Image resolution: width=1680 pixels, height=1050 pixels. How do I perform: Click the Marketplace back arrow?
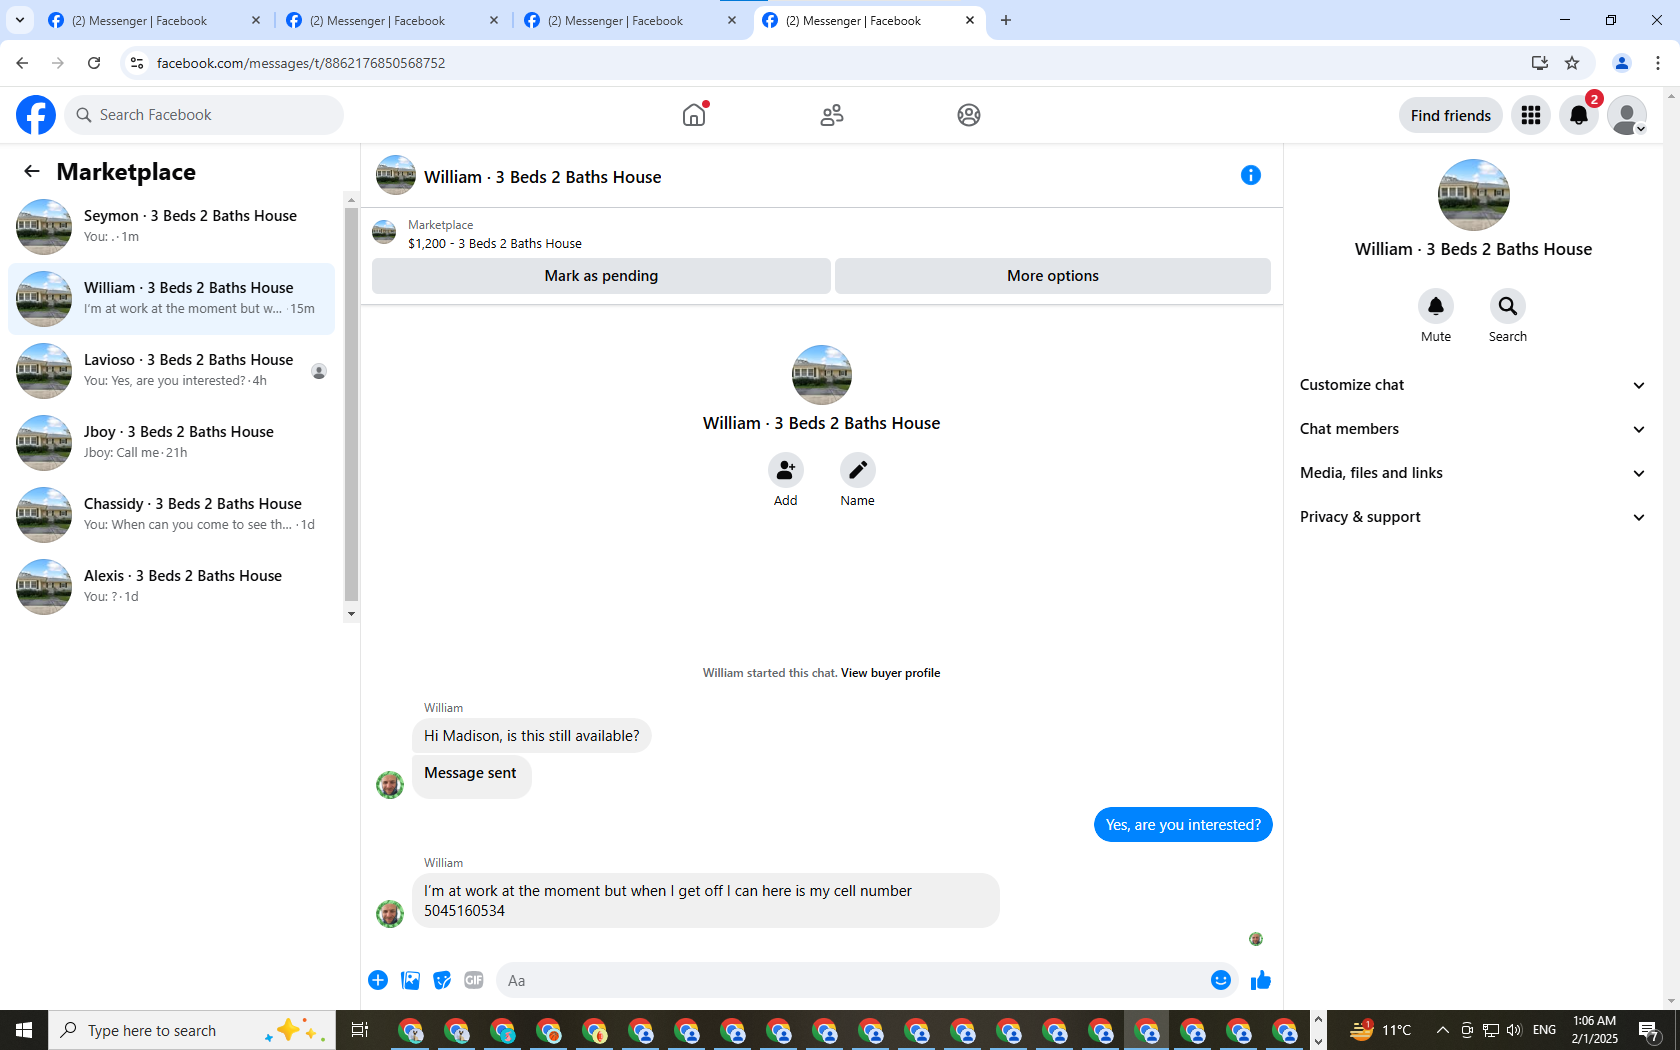[32, 171]
